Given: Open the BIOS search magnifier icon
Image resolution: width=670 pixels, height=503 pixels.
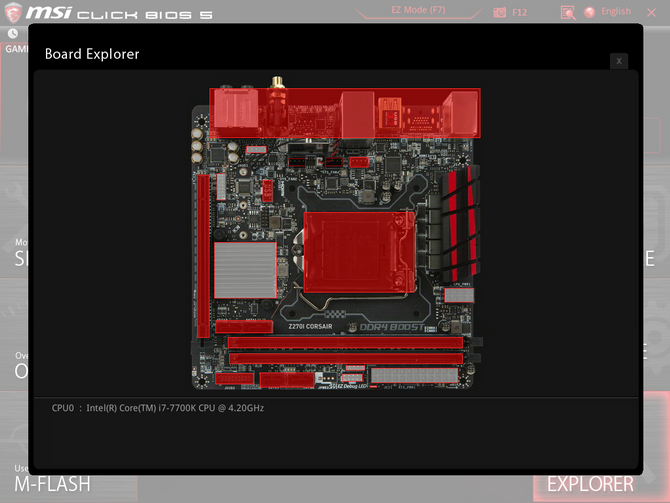Looking at the screenshot, I should (x=567, y=13).
